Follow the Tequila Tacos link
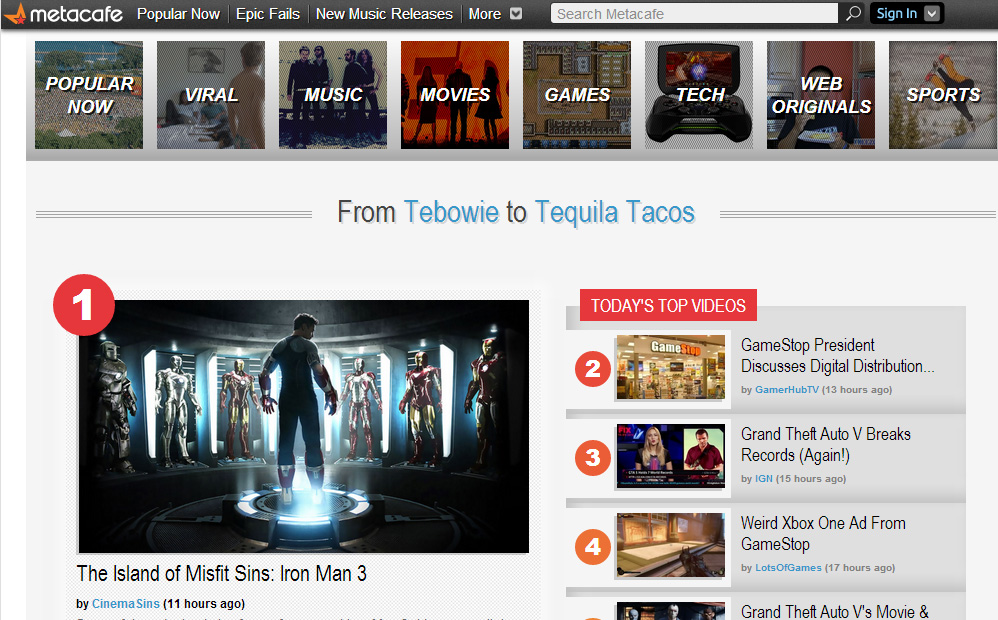998x620 pixels. [614, 212]
